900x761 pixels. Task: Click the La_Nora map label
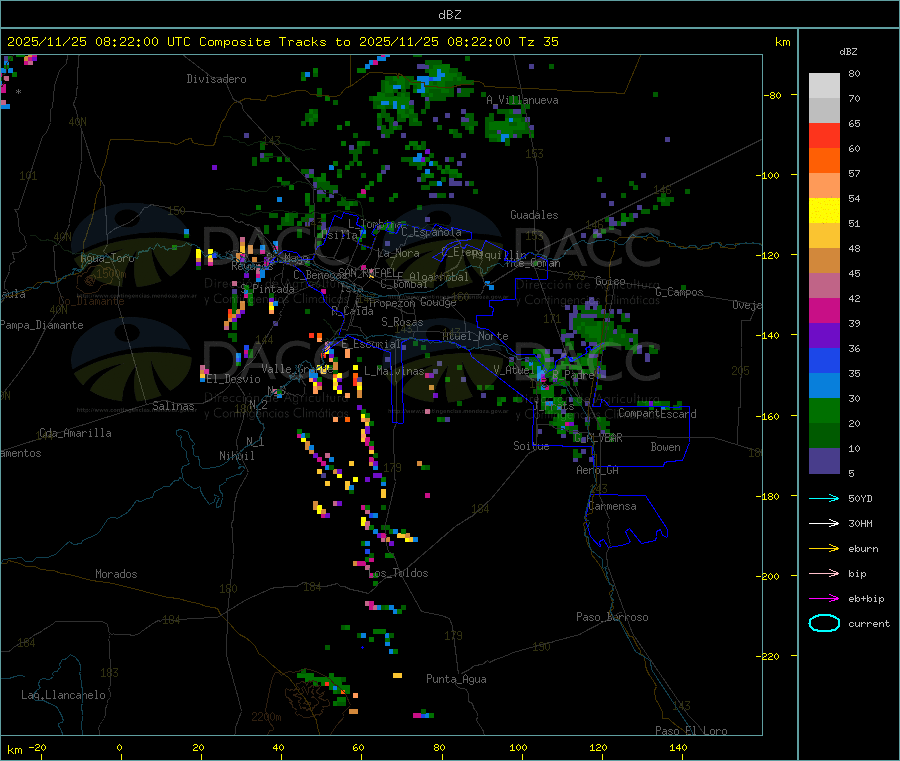398,253
